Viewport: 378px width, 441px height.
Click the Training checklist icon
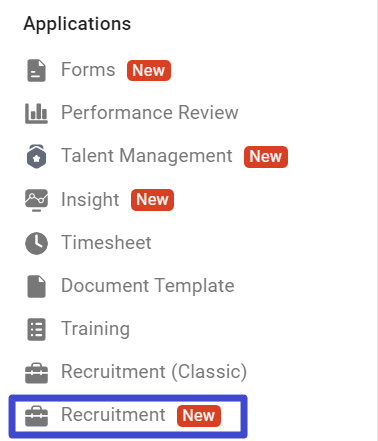tap(36, 329)
